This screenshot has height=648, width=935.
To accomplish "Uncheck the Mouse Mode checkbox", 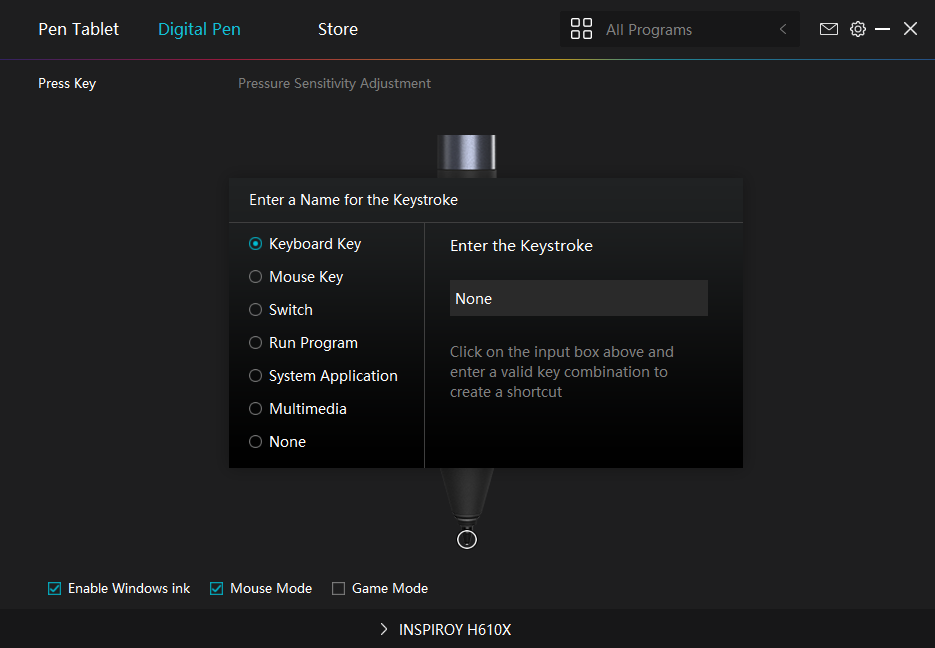I will [x=217, y=589].
